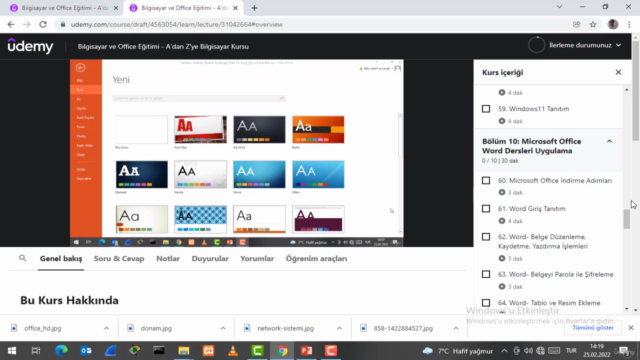Bookmark this page with the star icon
Image resolution: width=640 pixels, height=360 pixels.
pos(593,24)
